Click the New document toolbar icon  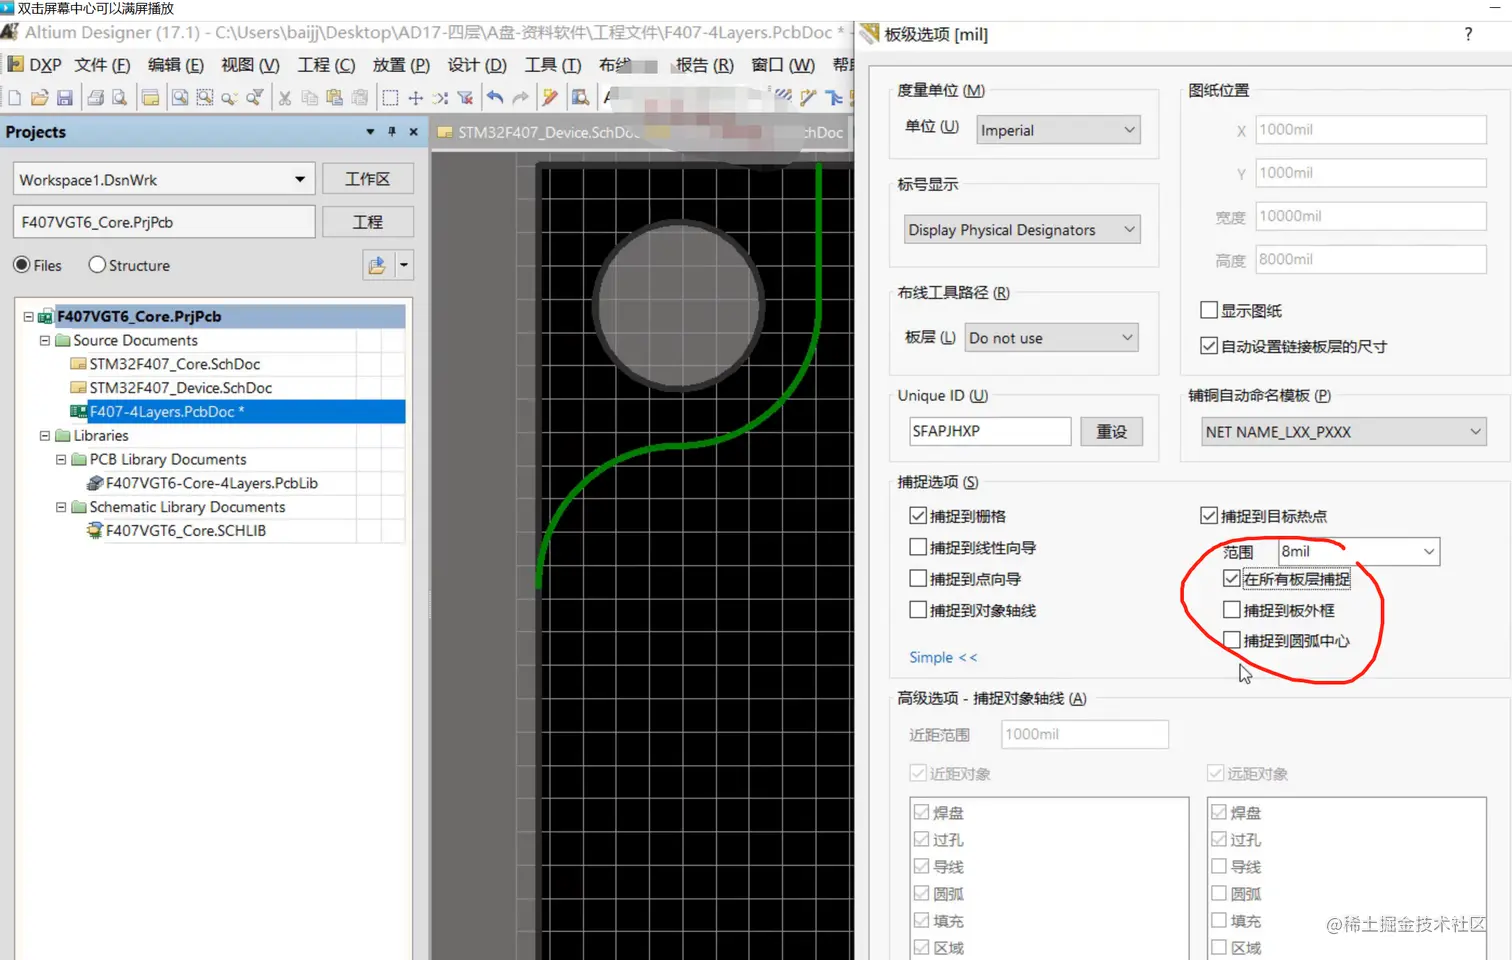tap(14, 97)
